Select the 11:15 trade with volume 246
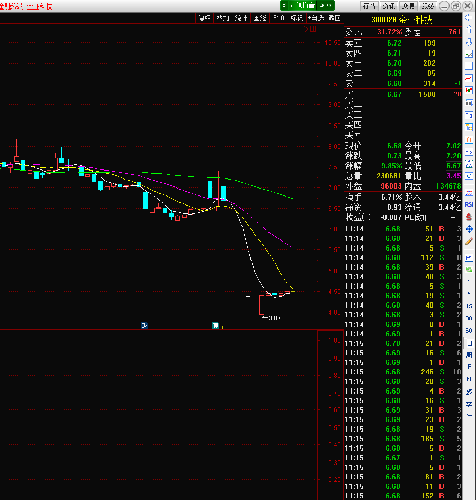The image size is (476, 500). (x=403, y=372)
